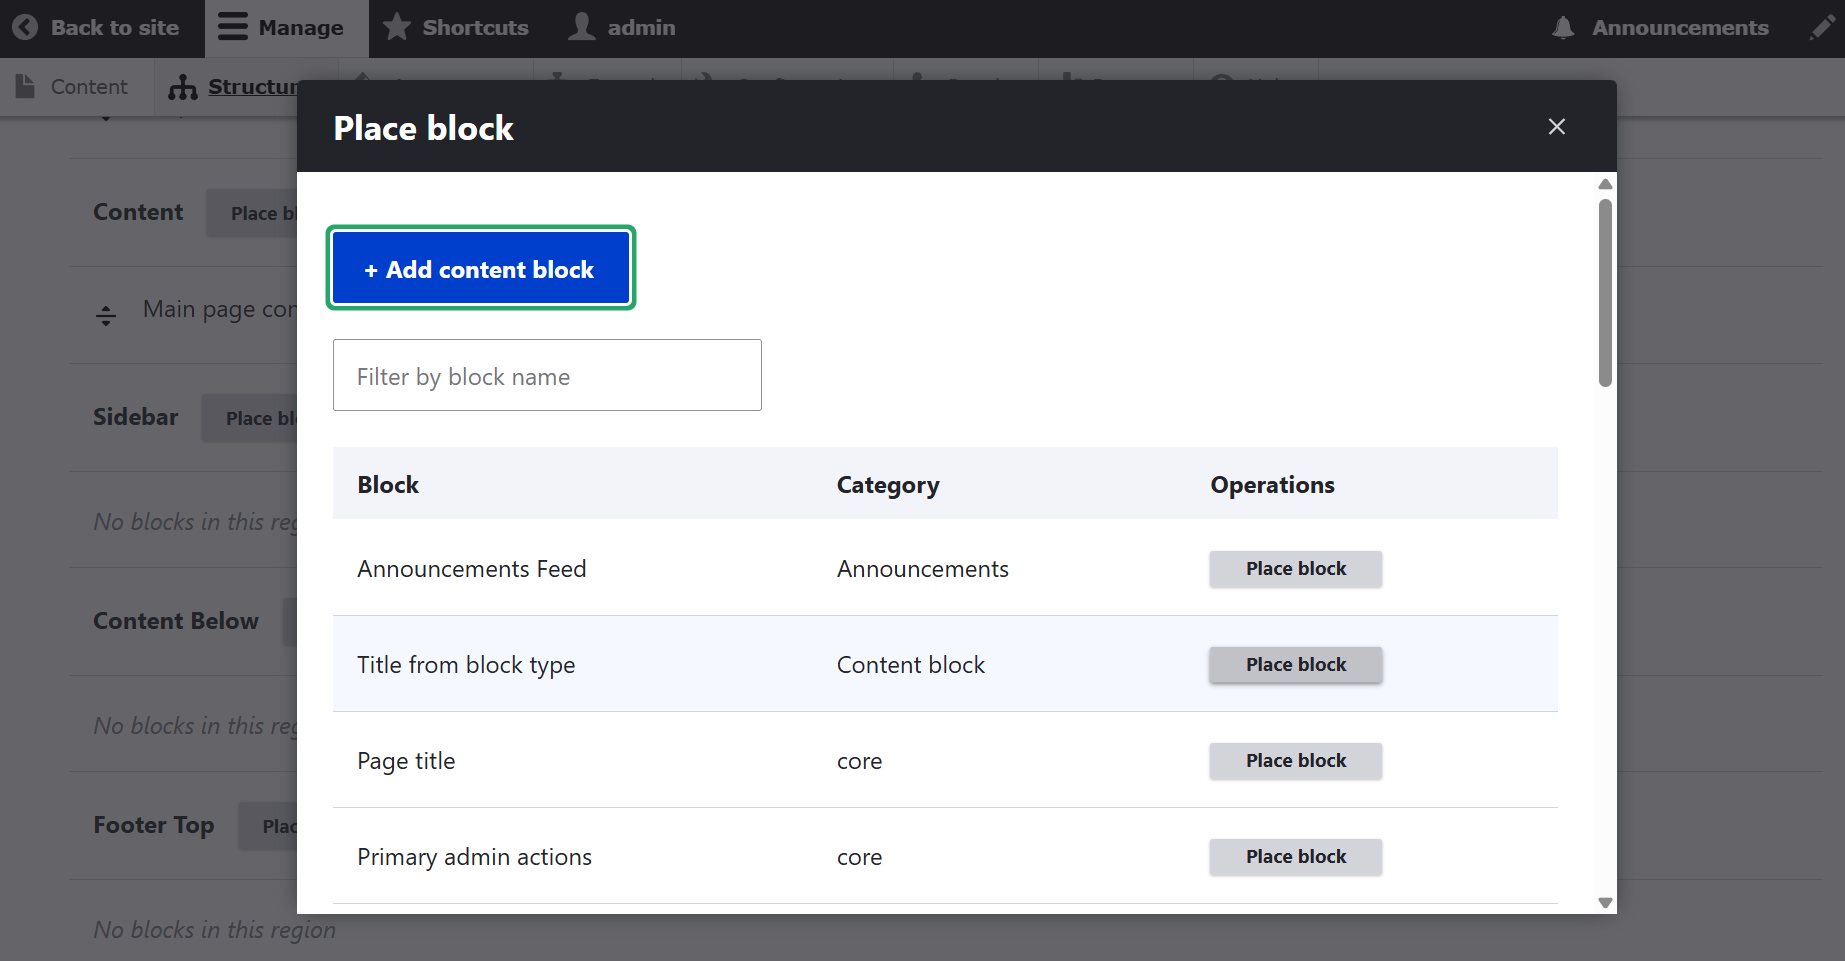This screenshot has width=1845, height=961.
Task: Click the dialog scrollbar down arrow
Action: (x=1605, y=902)
